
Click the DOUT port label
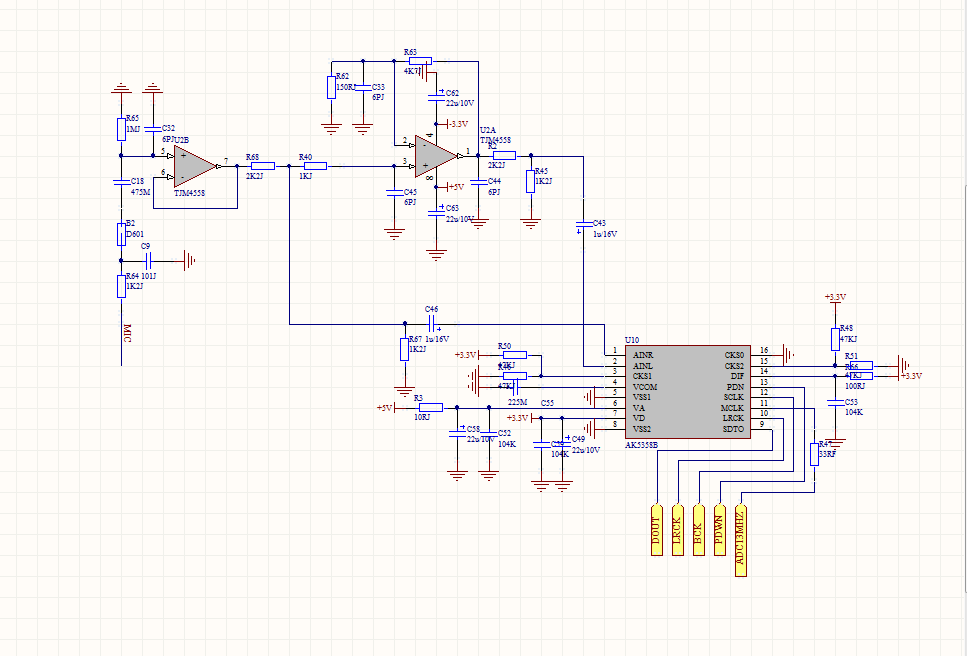657,529
